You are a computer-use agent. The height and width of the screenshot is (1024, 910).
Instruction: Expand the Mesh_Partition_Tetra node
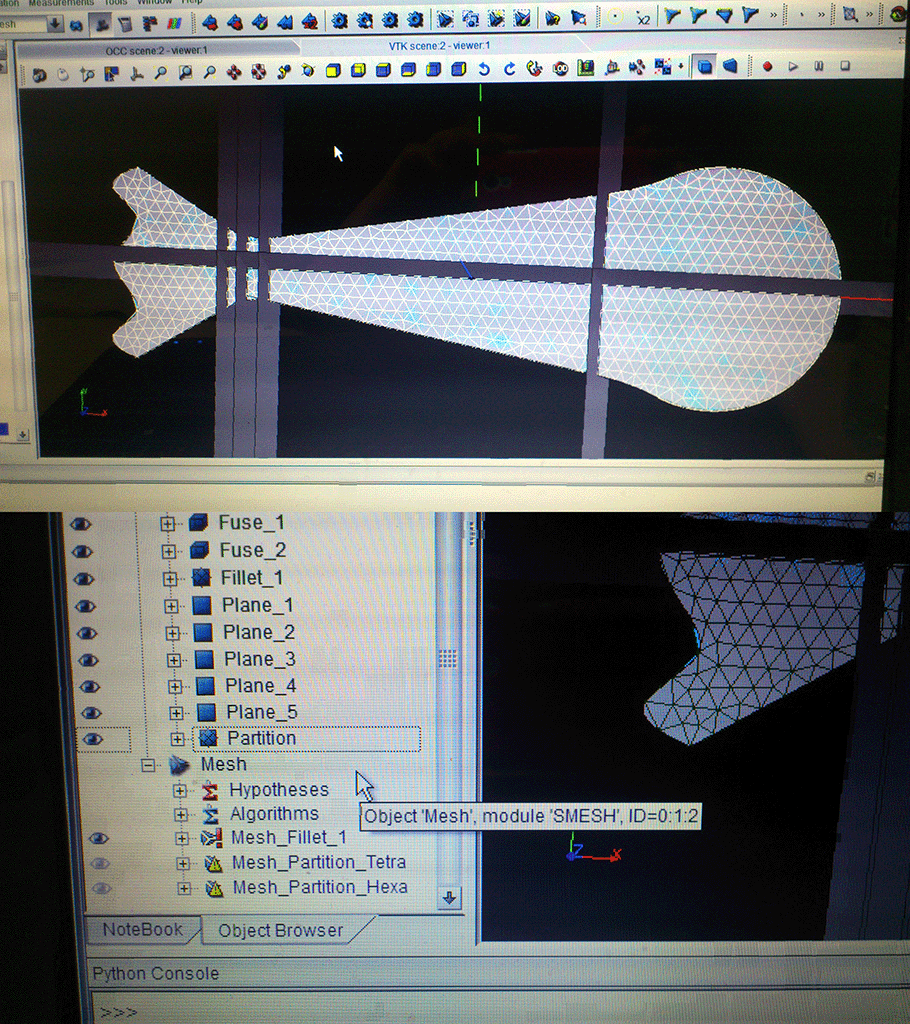coord(183,864)
